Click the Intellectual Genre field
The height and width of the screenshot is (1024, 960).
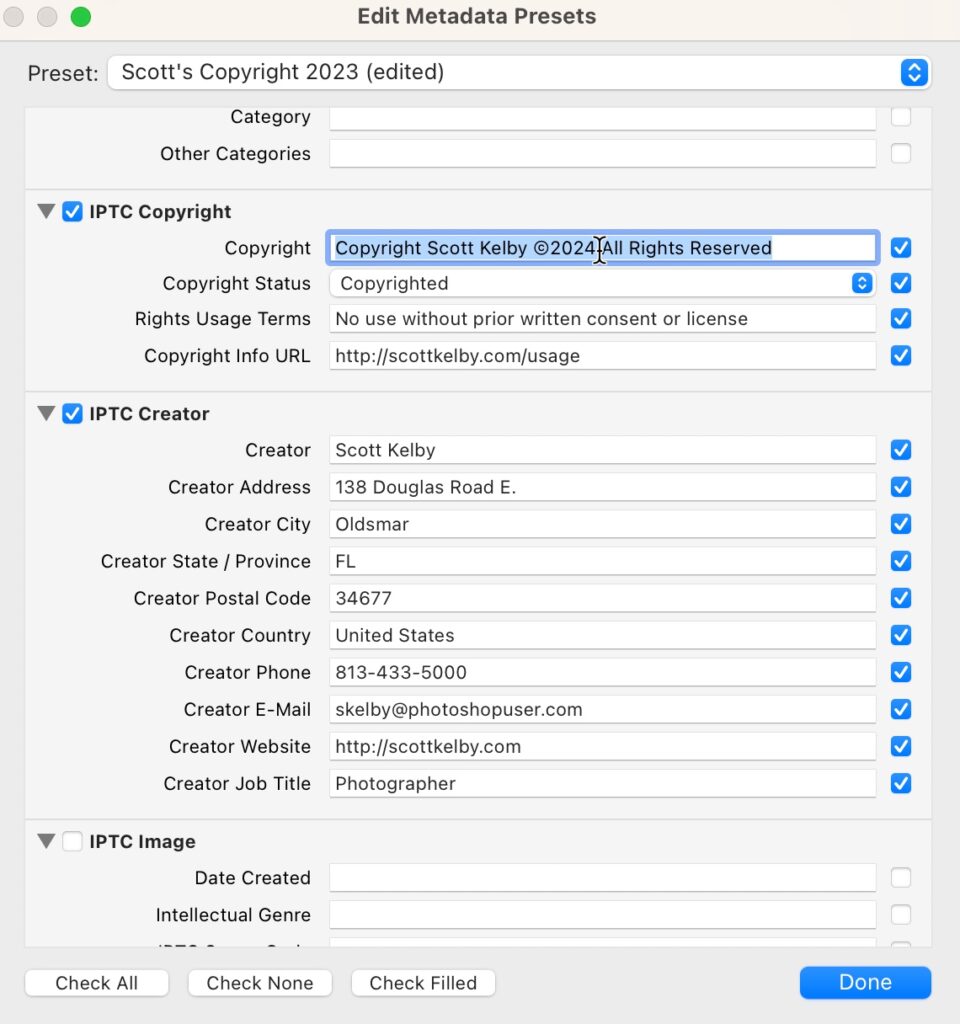[602, 915]
